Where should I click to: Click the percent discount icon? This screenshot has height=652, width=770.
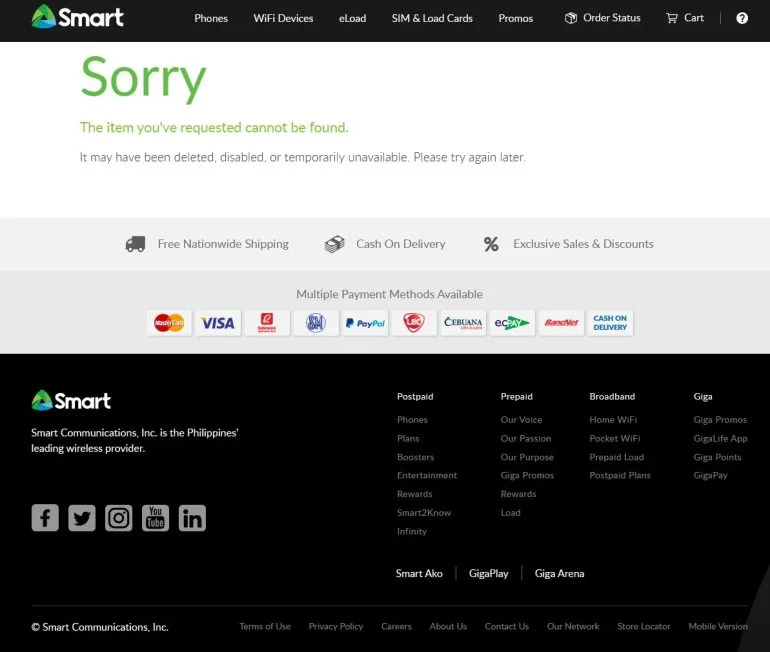(x=491, y=244)
